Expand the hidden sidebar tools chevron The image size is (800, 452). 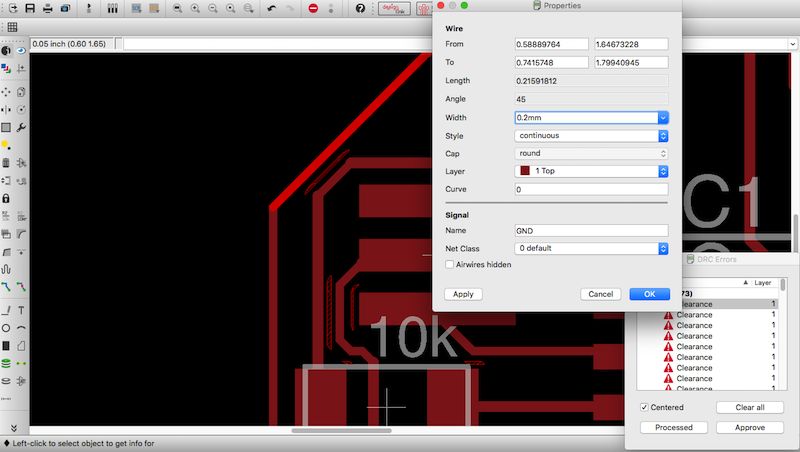14,428
